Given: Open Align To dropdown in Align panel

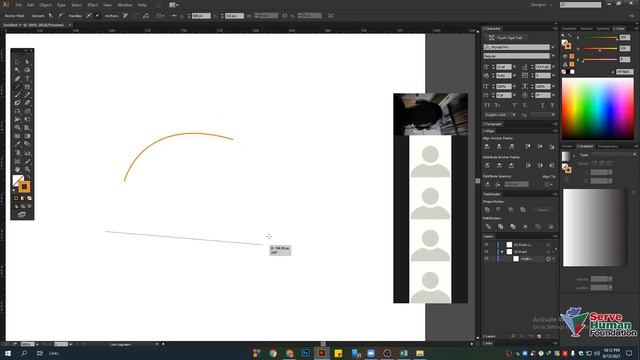Looking at the screenshot, I should click(548, 184).
